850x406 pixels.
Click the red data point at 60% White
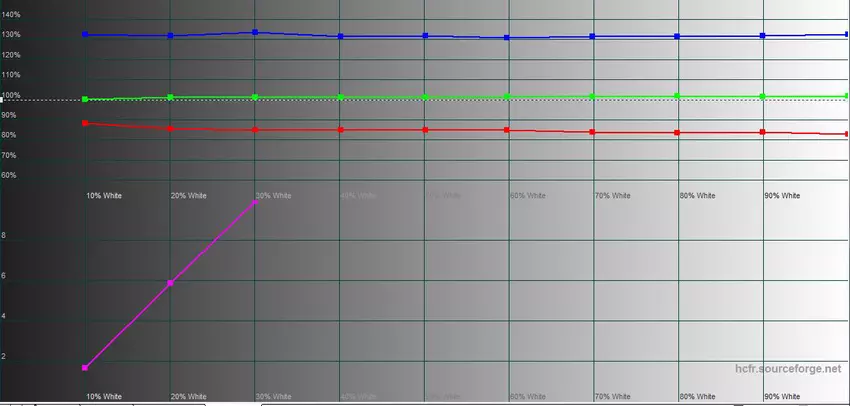[x=508, y=130]
